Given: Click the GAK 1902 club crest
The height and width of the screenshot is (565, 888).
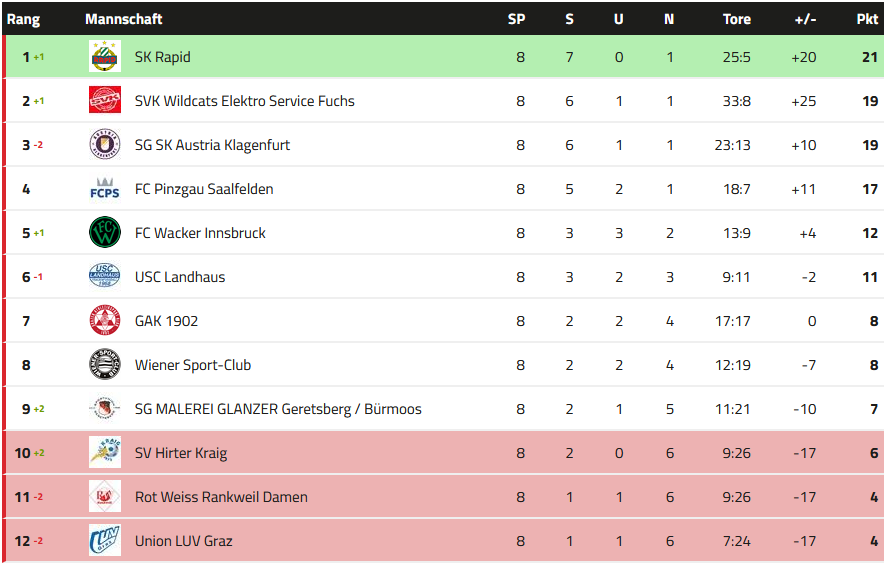Looking at the screenshot, I should point(104,321).
